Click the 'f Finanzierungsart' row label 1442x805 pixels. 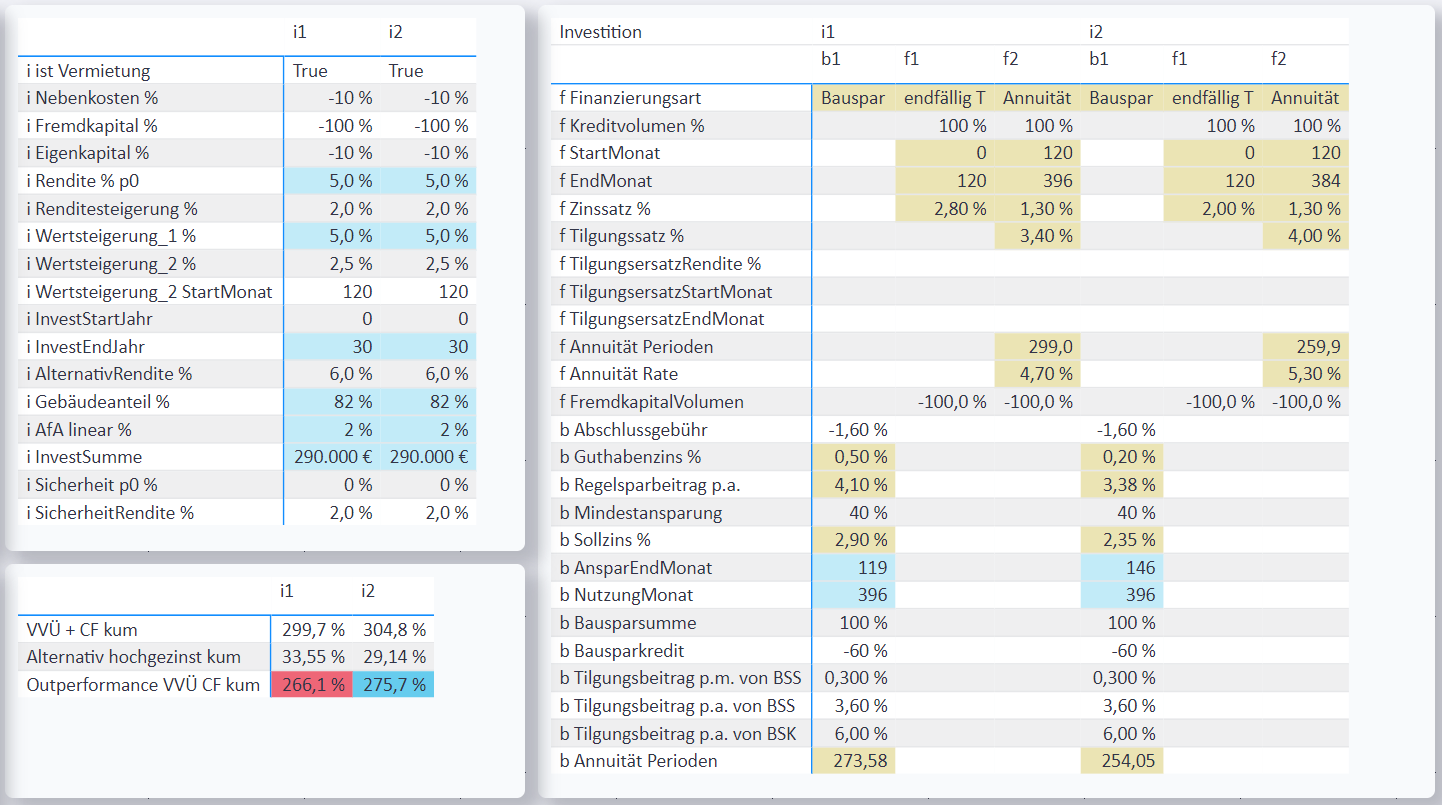[630, 98]
